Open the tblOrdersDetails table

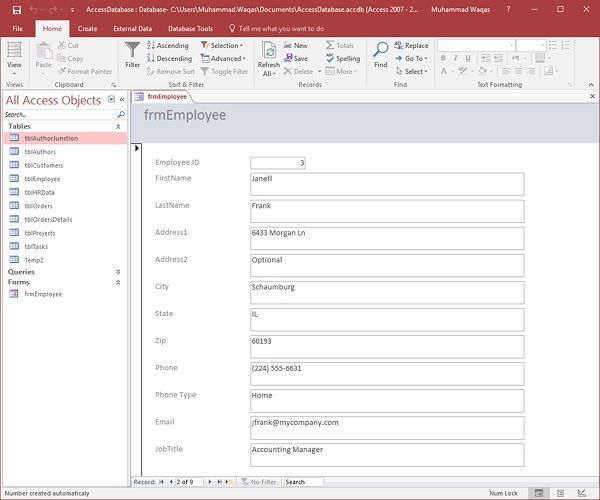[48, 220]
